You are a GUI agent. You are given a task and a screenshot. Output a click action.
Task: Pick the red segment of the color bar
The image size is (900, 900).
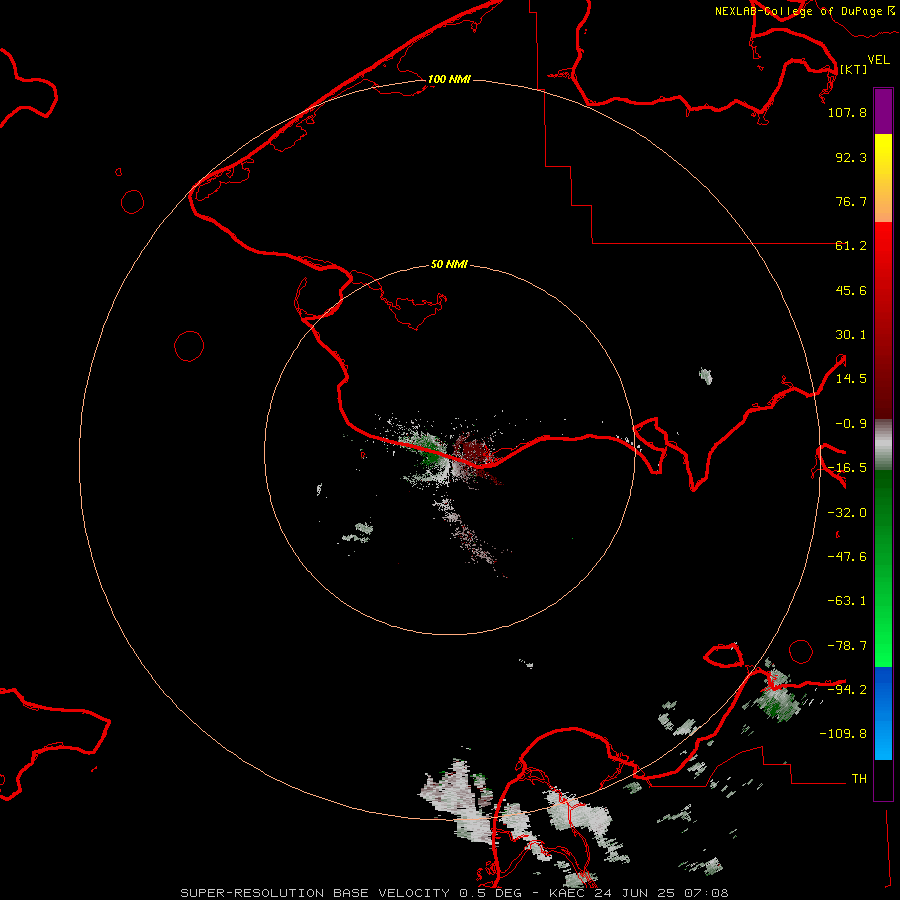(883, 320)
